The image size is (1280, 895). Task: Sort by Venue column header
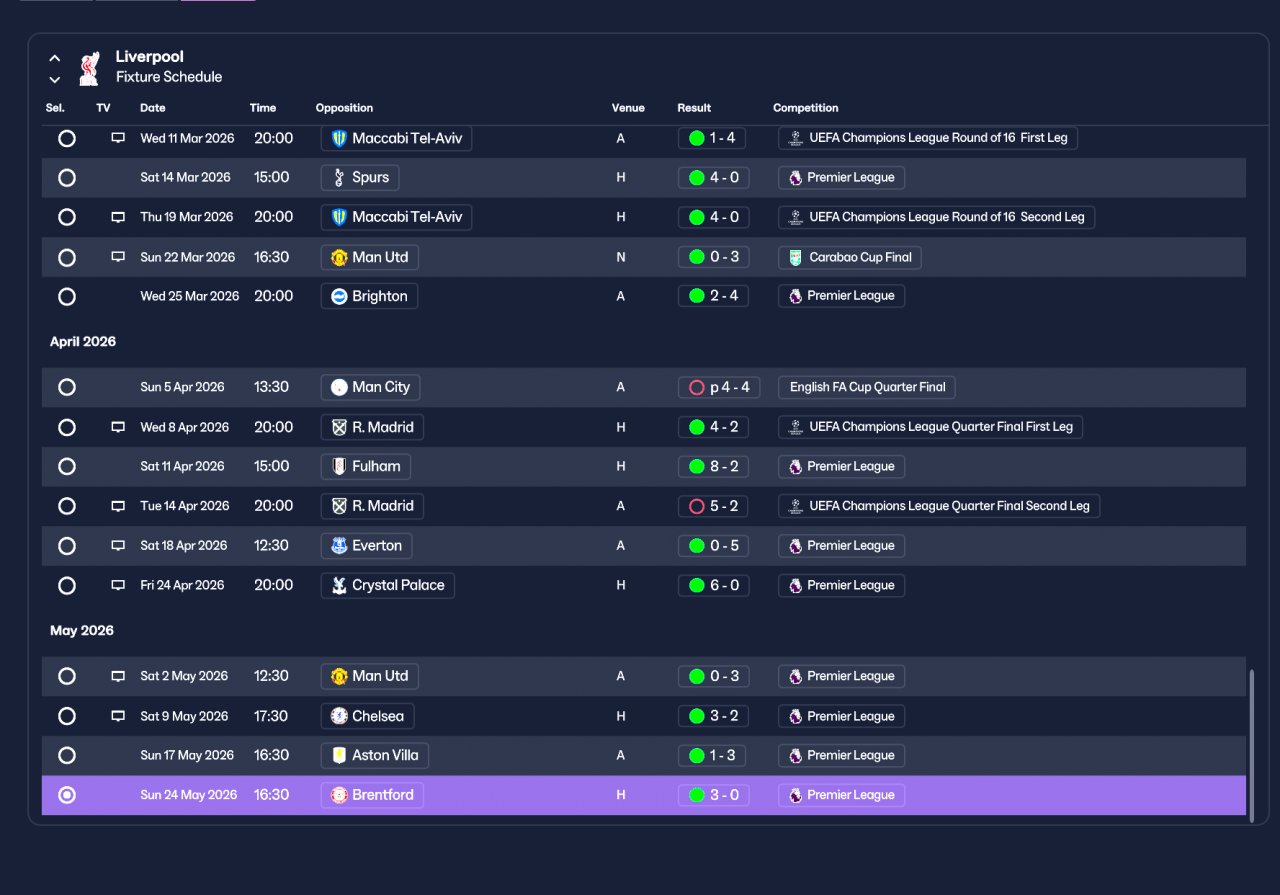pyautogui.click(x=628, y=108)
